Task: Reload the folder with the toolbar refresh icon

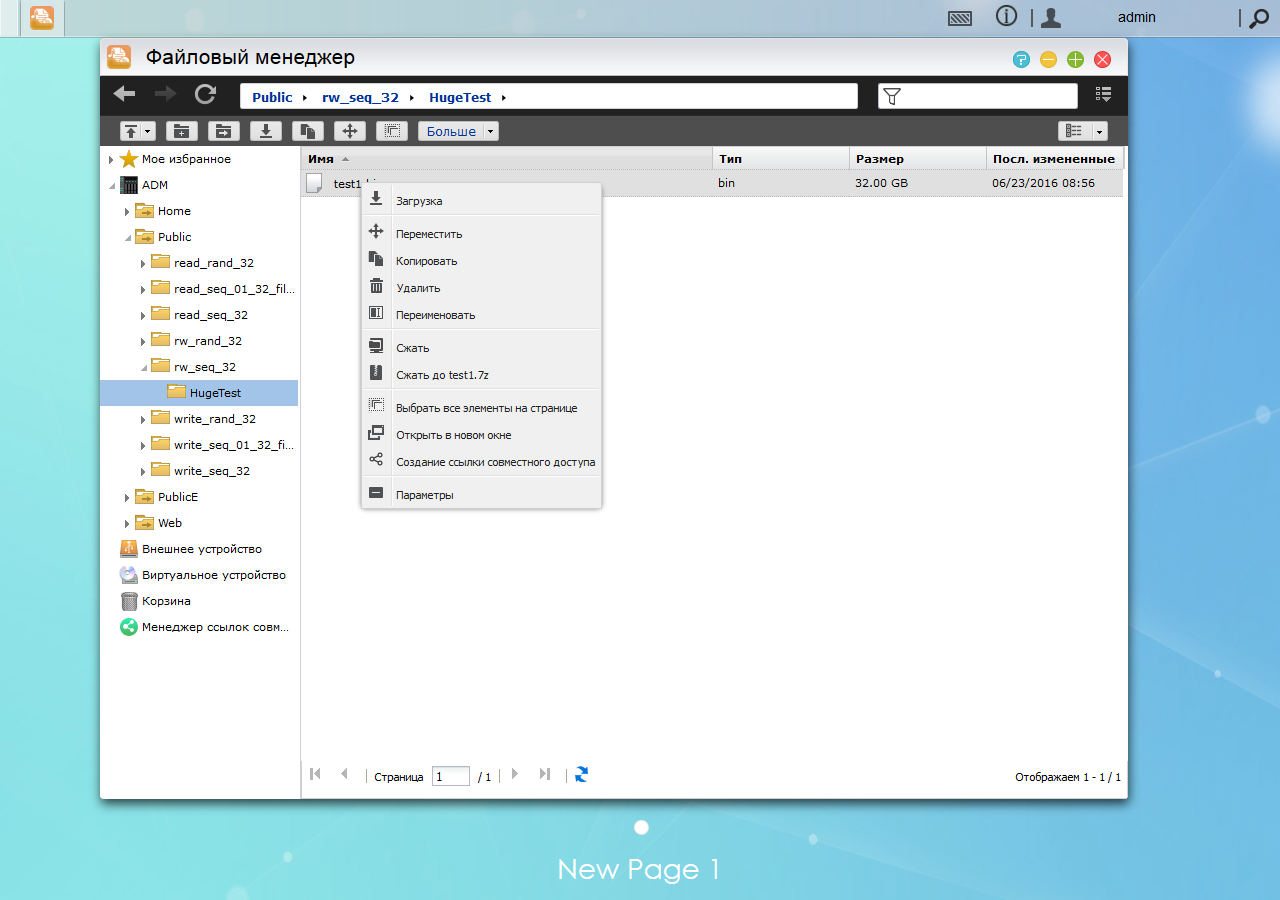Action: tap(205, 94)
